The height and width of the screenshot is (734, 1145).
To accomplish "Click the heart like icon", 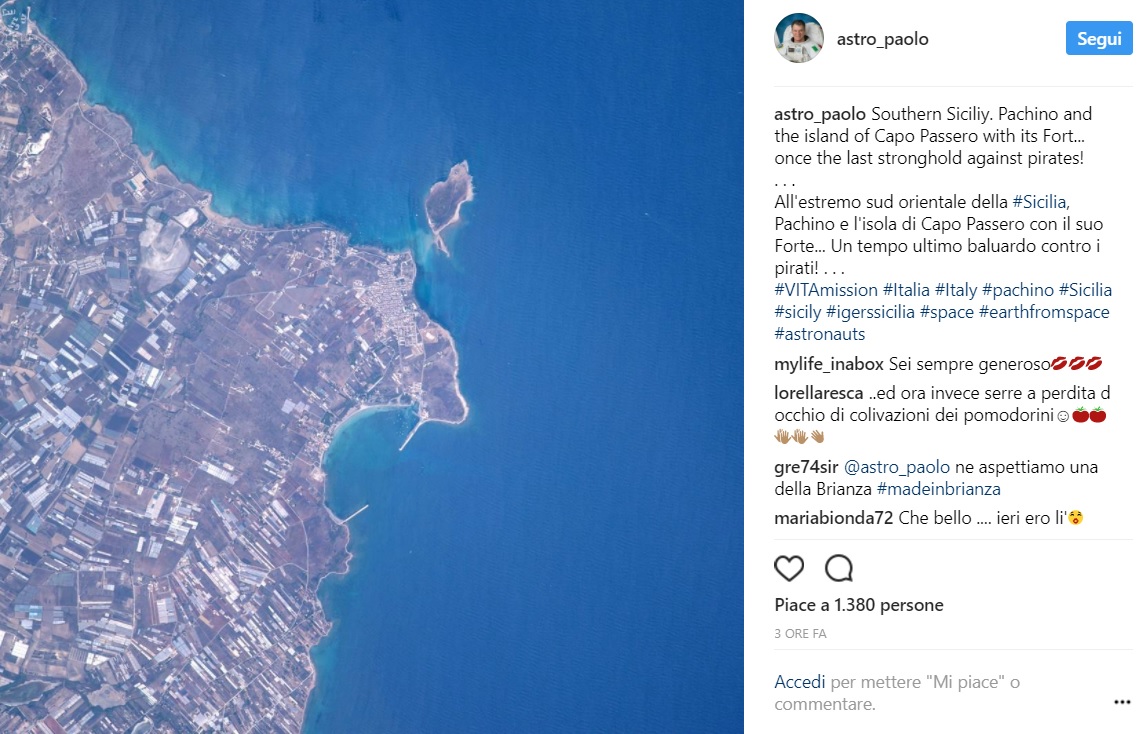I will [789, 569].
